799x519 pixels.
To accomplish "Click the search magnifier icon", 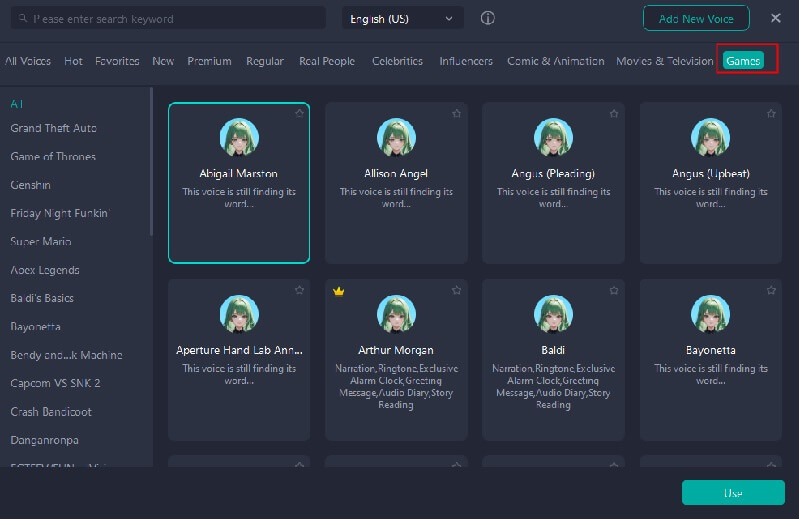I will [23, 19].
